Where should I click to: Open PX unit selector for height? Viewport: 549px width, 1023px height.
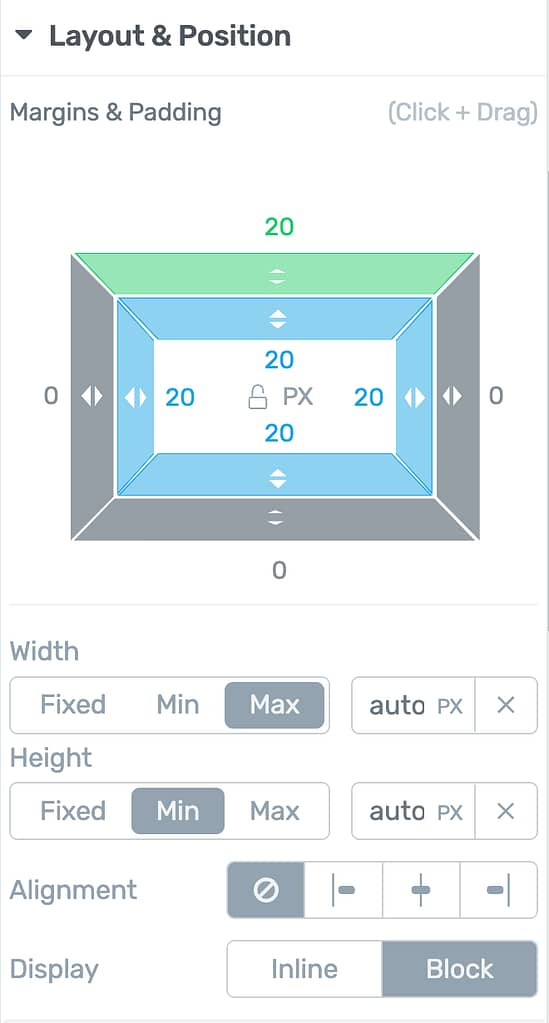(450, 812)
